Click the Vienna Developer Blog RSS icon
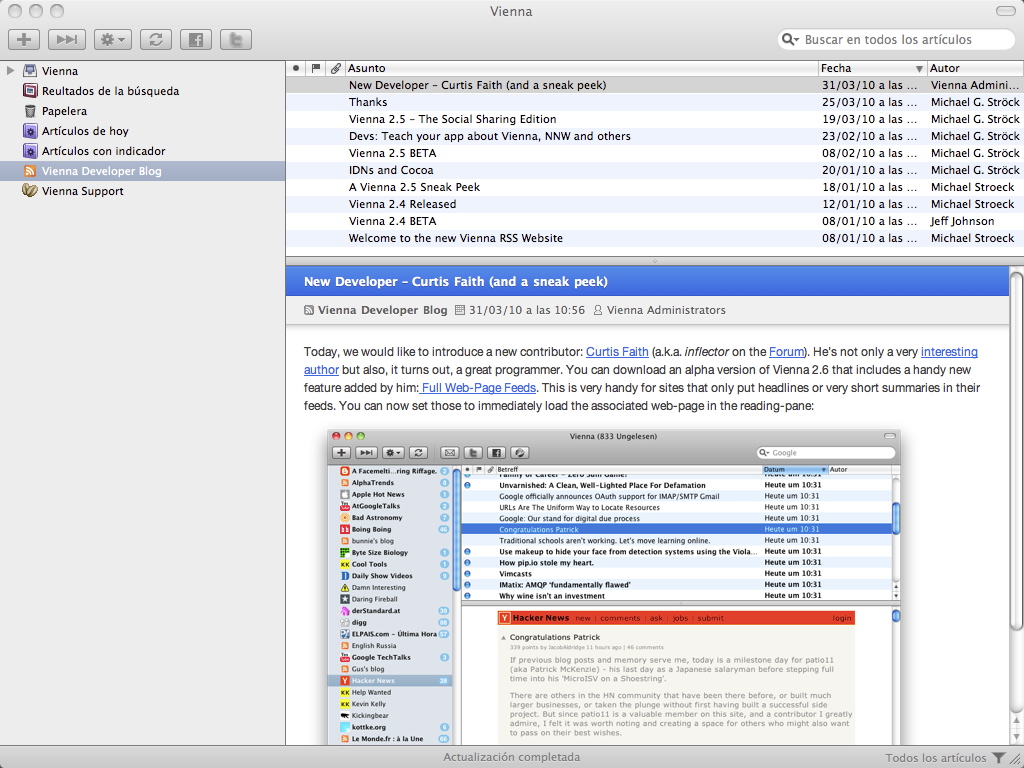 tap(30, 171)
